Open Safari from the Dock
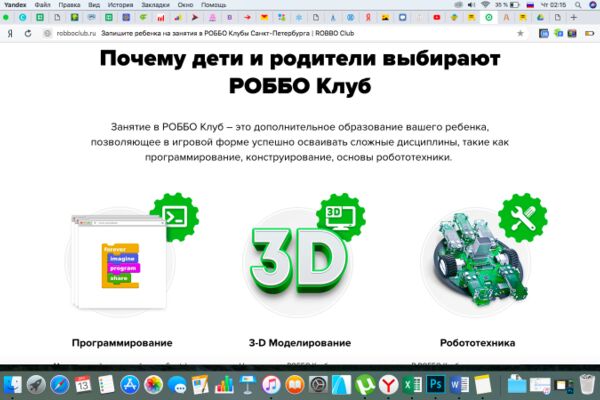The image size is (600, 400). [60, 384]
